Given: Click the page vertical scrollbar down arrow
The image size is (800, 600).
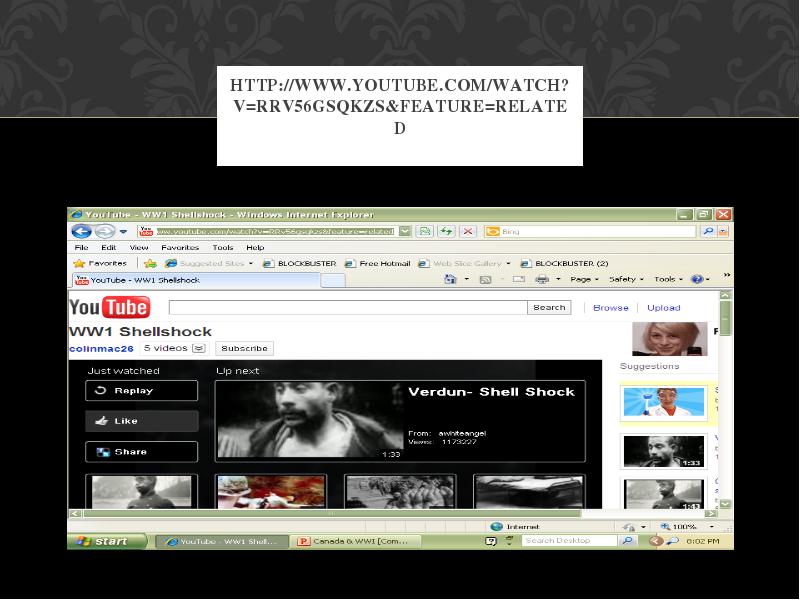Looking at the screenshot, I should (x=725, y=504).
